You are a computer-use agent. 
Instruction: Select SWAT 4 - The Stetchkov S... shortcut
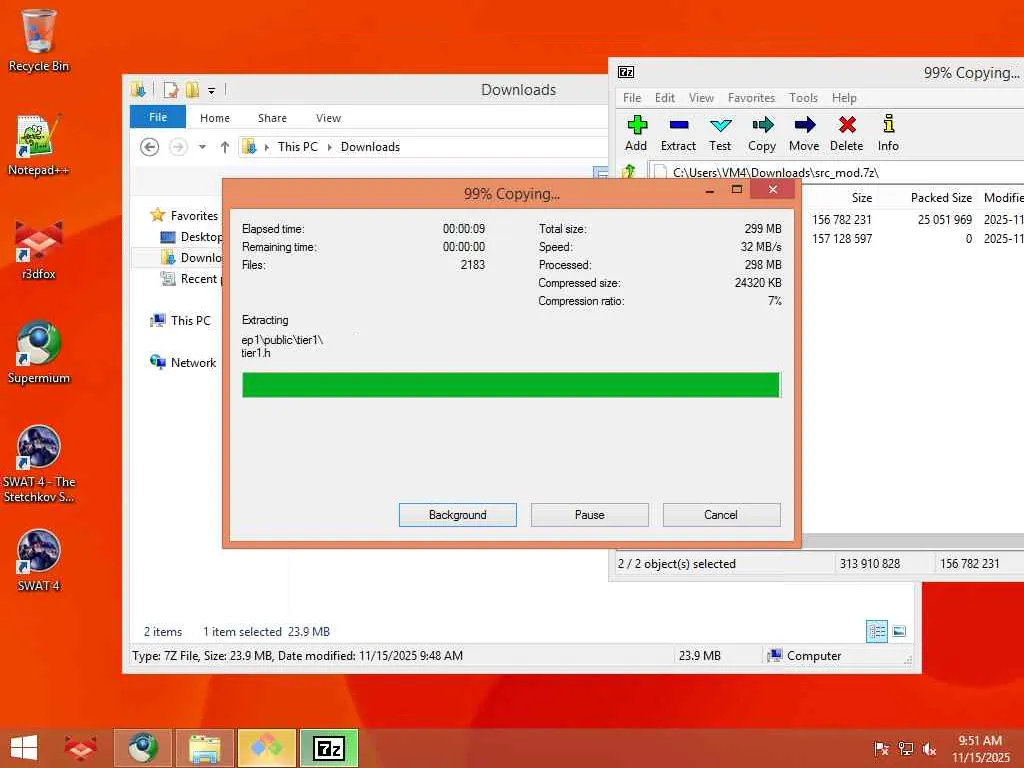click(x=39, y=464)
